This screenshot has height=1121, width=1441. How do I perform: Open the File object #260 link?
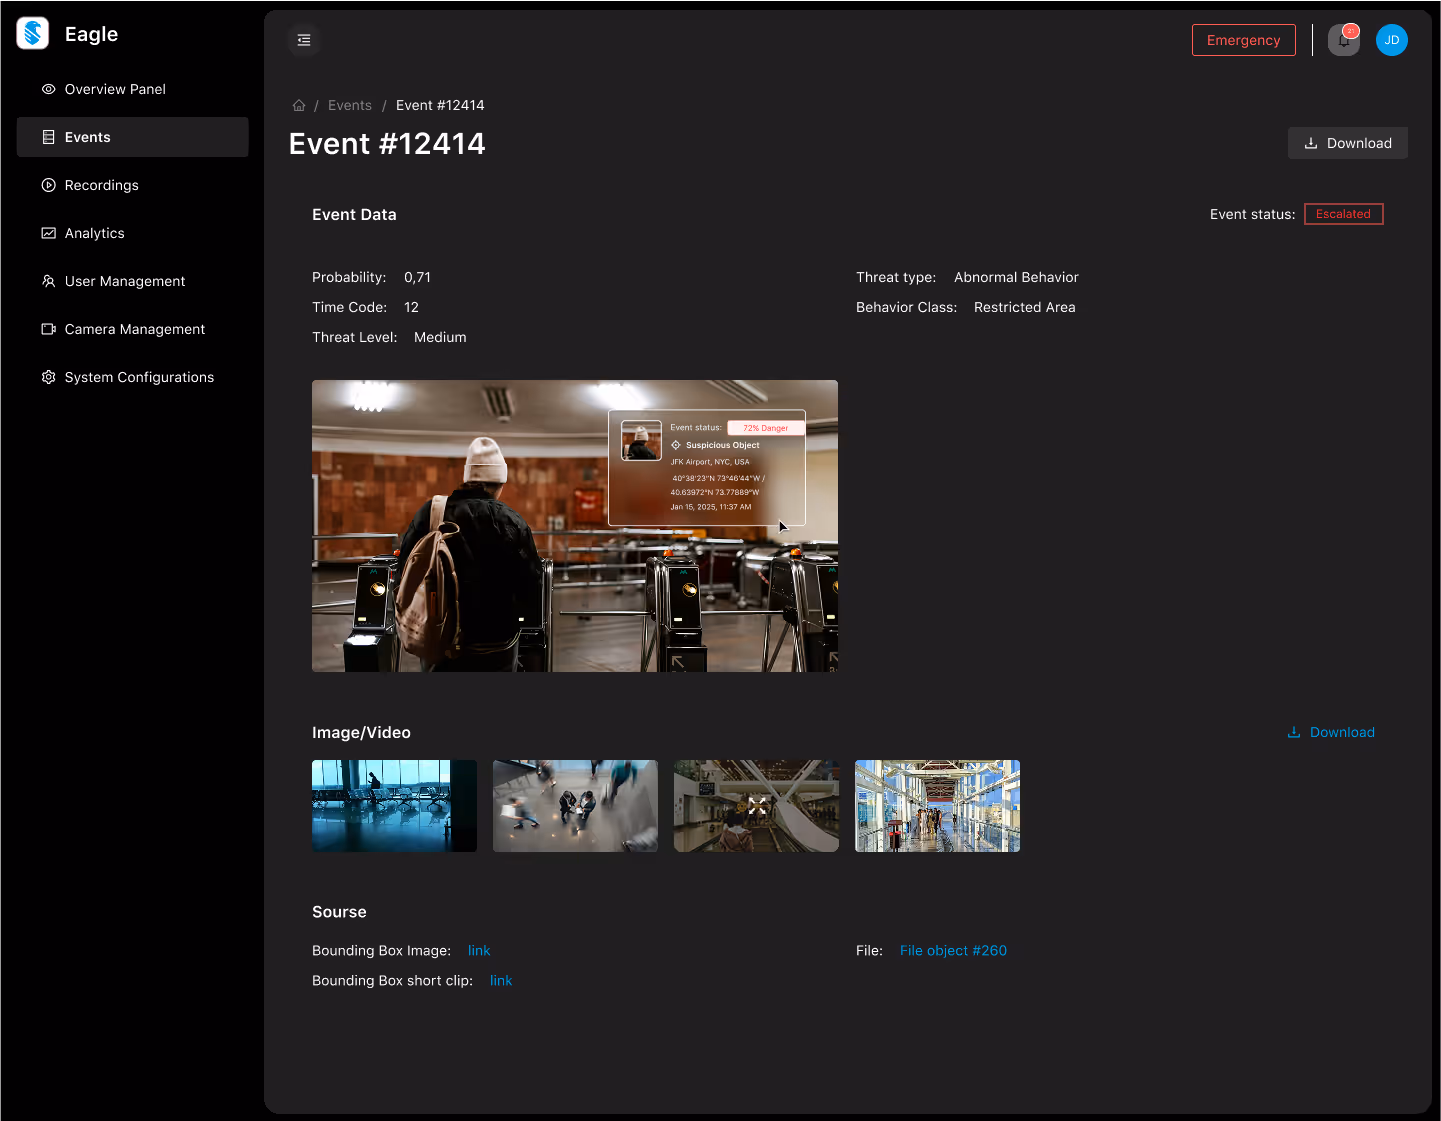coord(953,950)
